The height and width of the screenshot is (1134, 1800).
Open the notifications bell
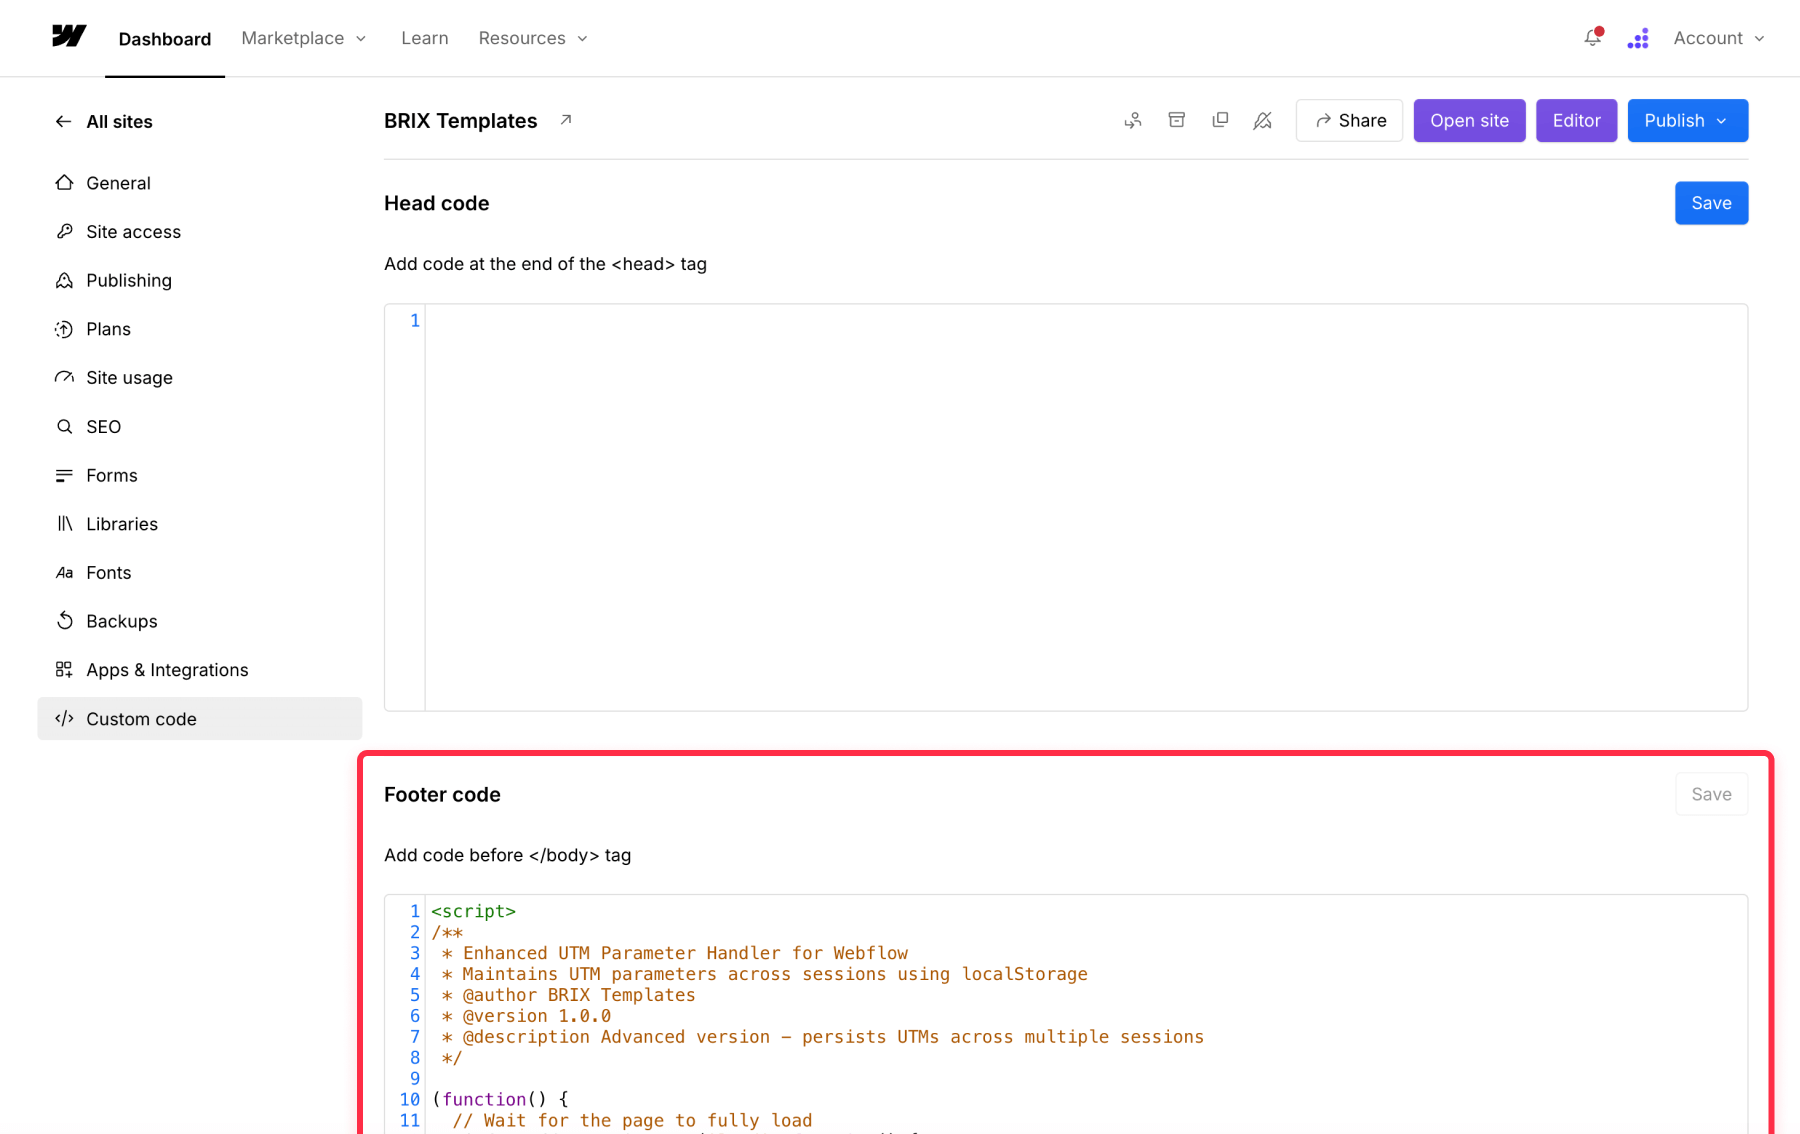click(x=1592, y=38)
